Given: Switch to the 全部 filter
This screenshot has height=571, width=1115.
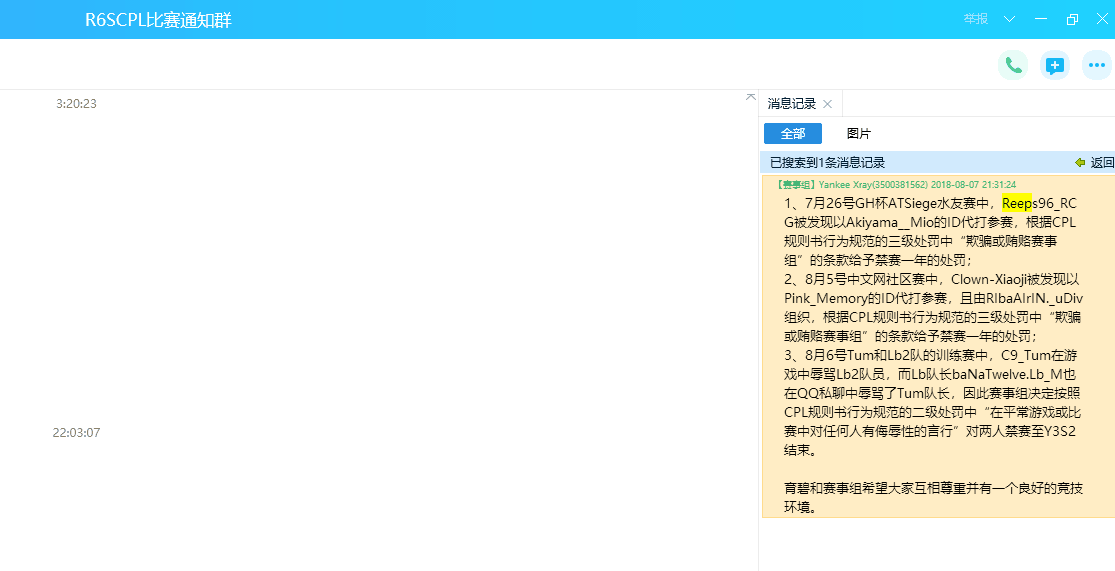Looking at the screenshot, I should tap(793, 134).
